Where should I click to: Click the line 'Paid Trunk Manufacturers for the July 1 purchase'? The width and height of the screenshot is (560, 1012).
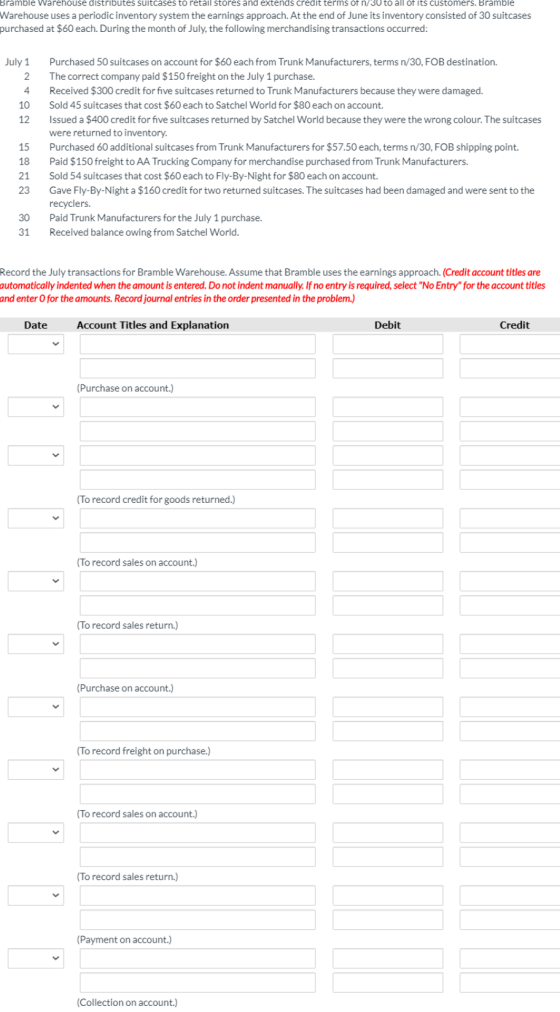(155, 219)
